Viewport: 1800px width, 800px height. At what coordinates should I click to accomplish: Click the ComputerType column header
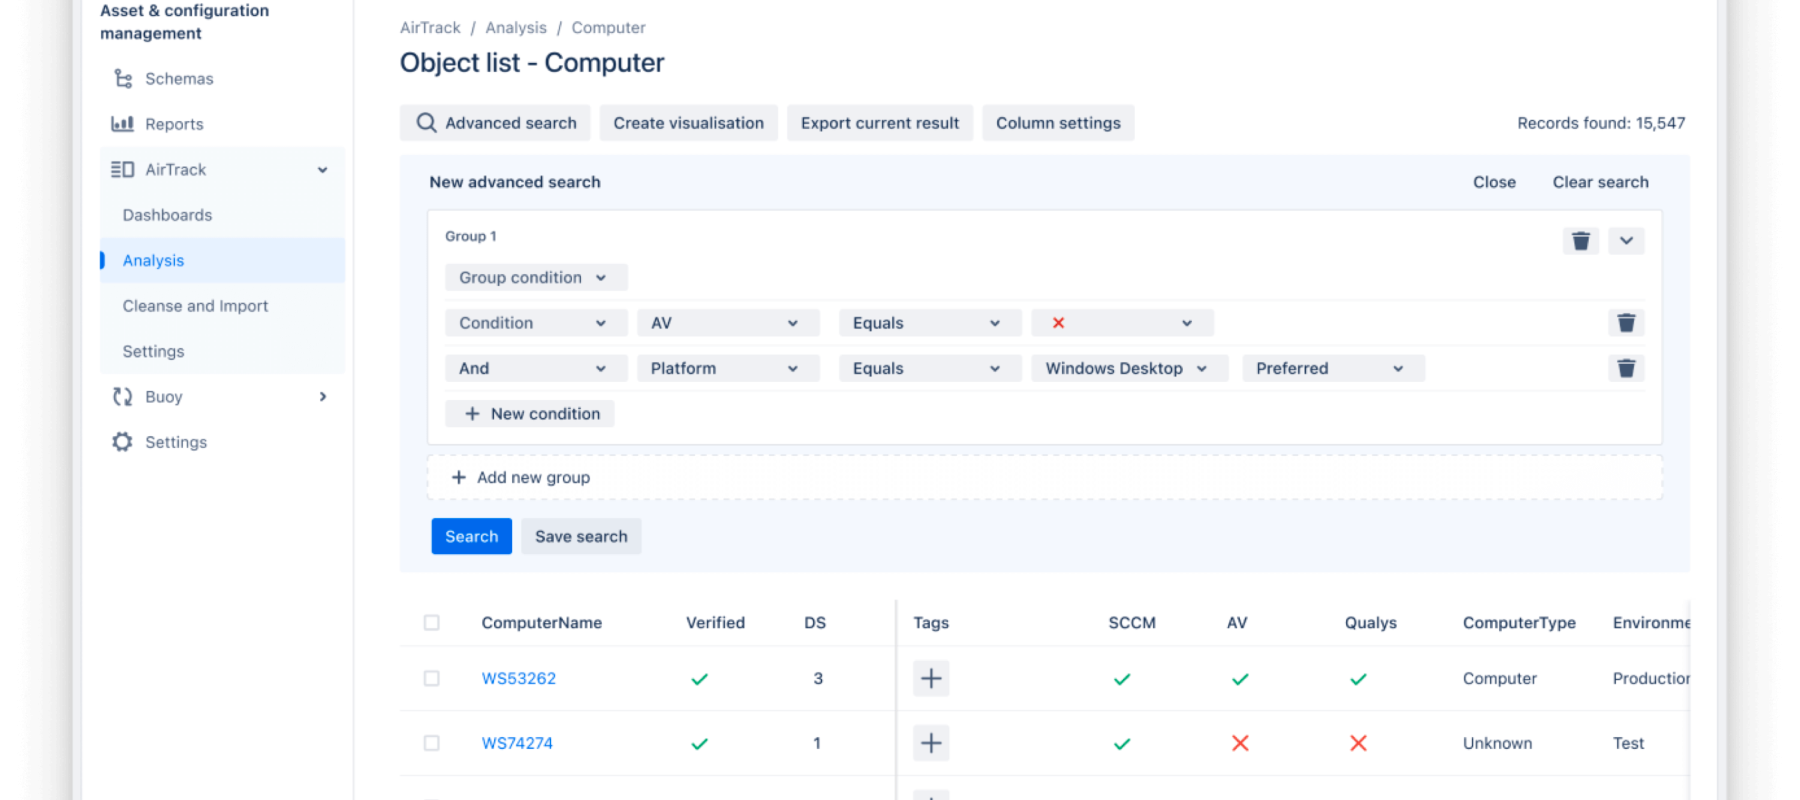[x=1518, y=623]
